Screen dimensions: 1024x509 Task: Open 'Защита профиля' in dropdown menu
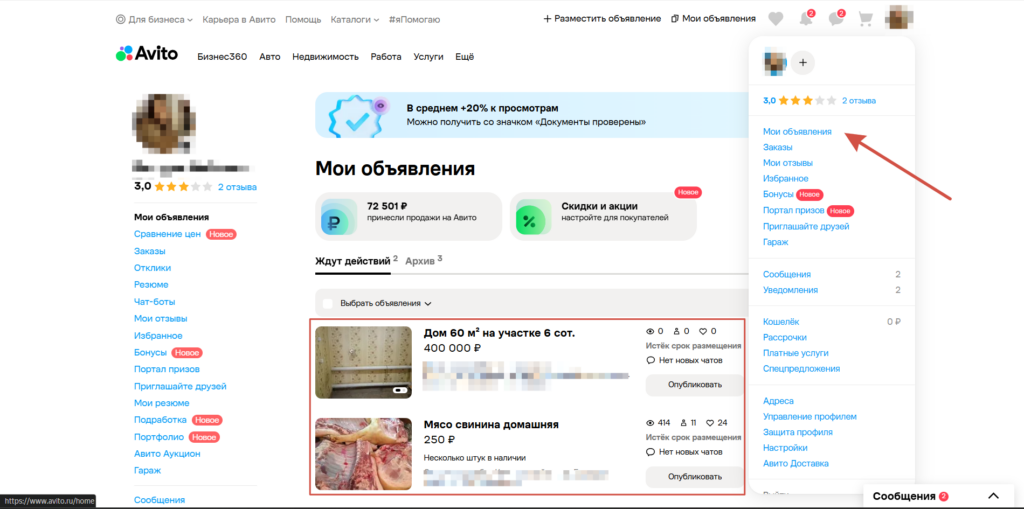pos(797,432)
